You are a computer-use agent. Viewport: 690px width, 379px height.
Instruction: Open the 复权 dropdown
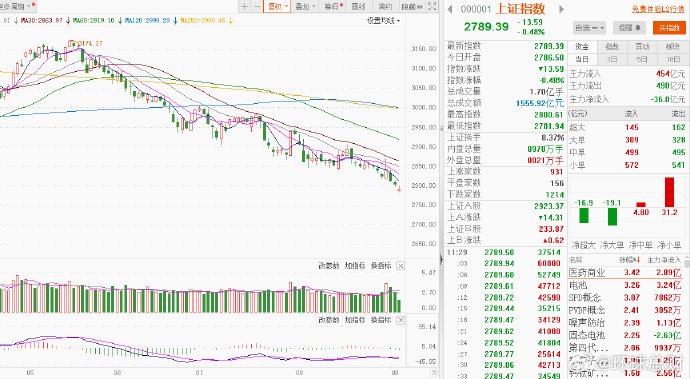[277, 6]
